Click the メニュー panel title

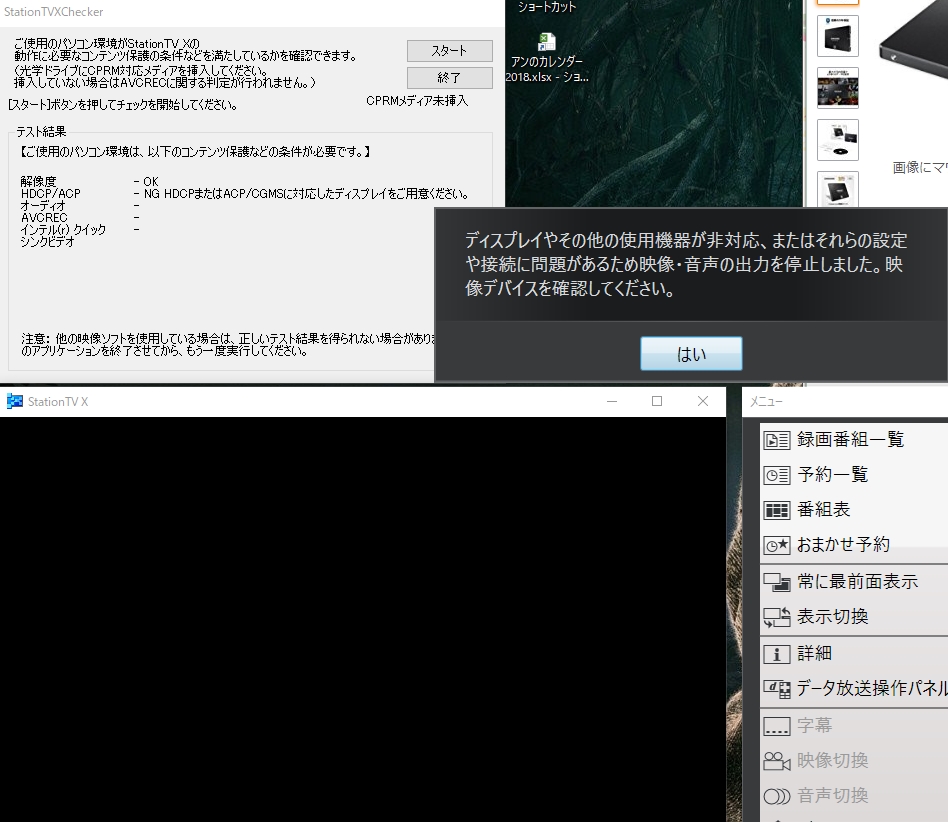click(766, 401)
